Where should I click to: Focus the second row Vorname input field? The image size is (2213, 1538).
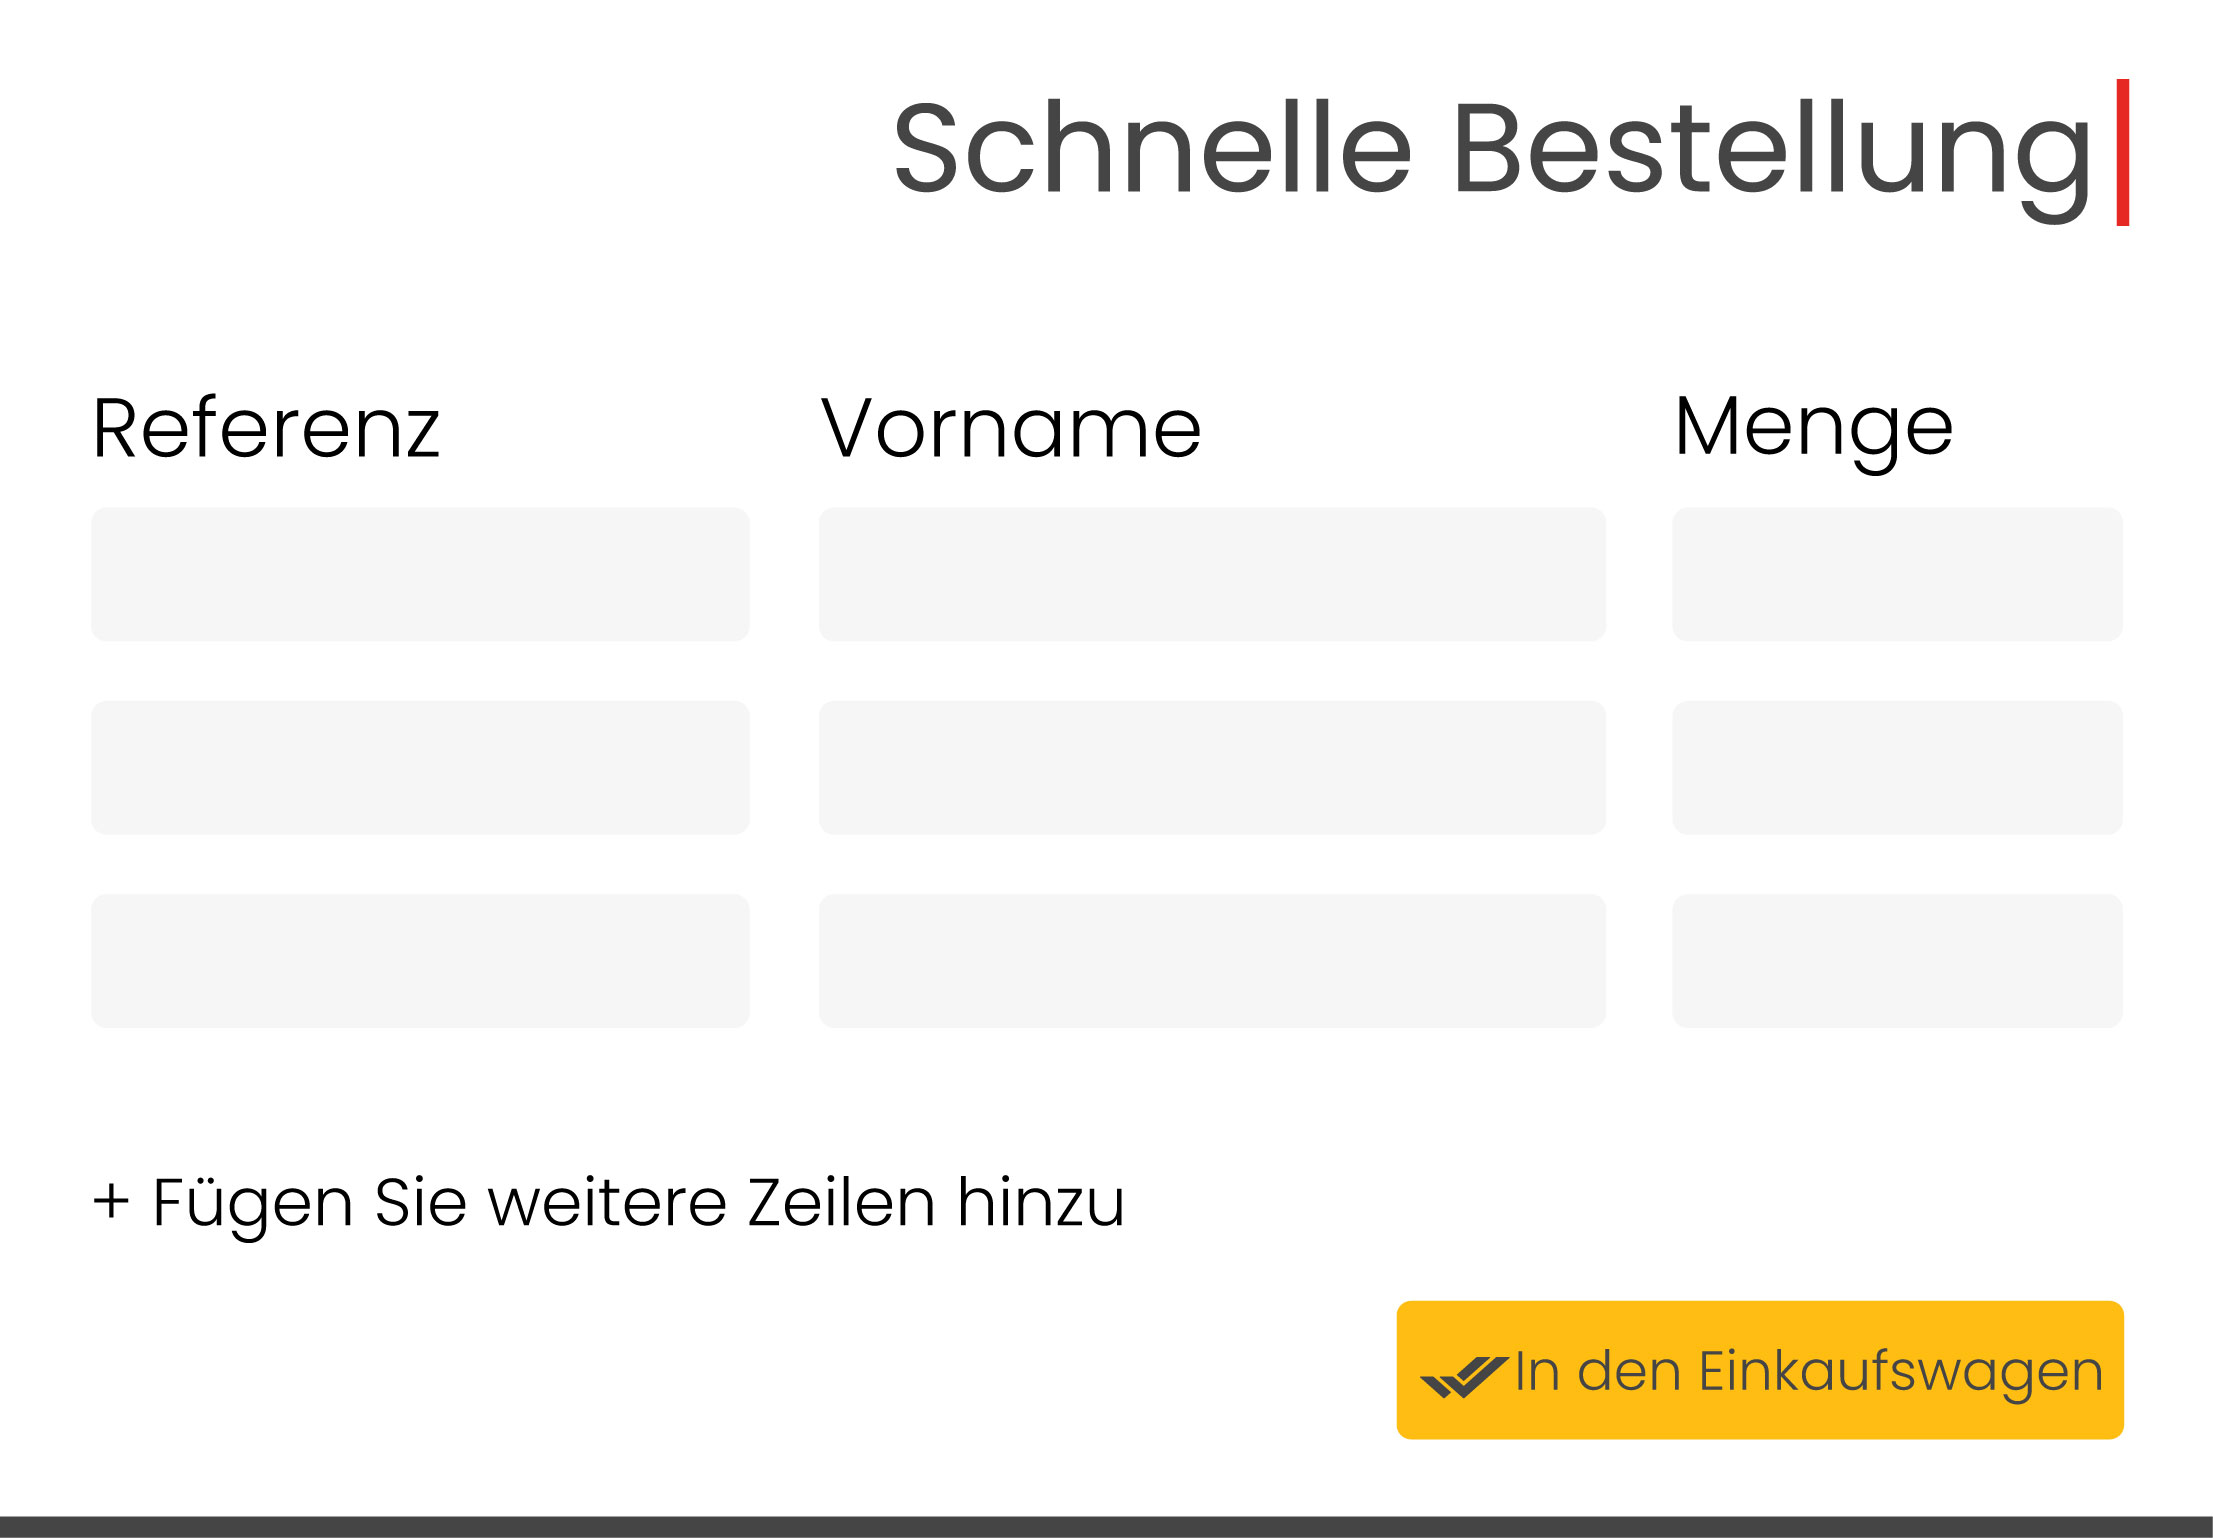[x=1212, y=767]
